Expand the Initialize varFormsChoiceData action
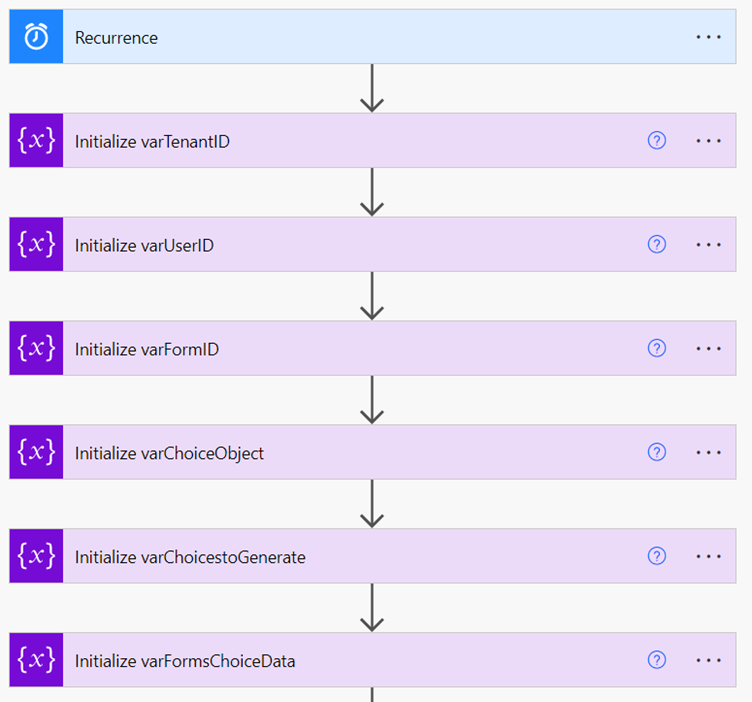The height and width of the screenshot is (702, 752). [373, 660]
